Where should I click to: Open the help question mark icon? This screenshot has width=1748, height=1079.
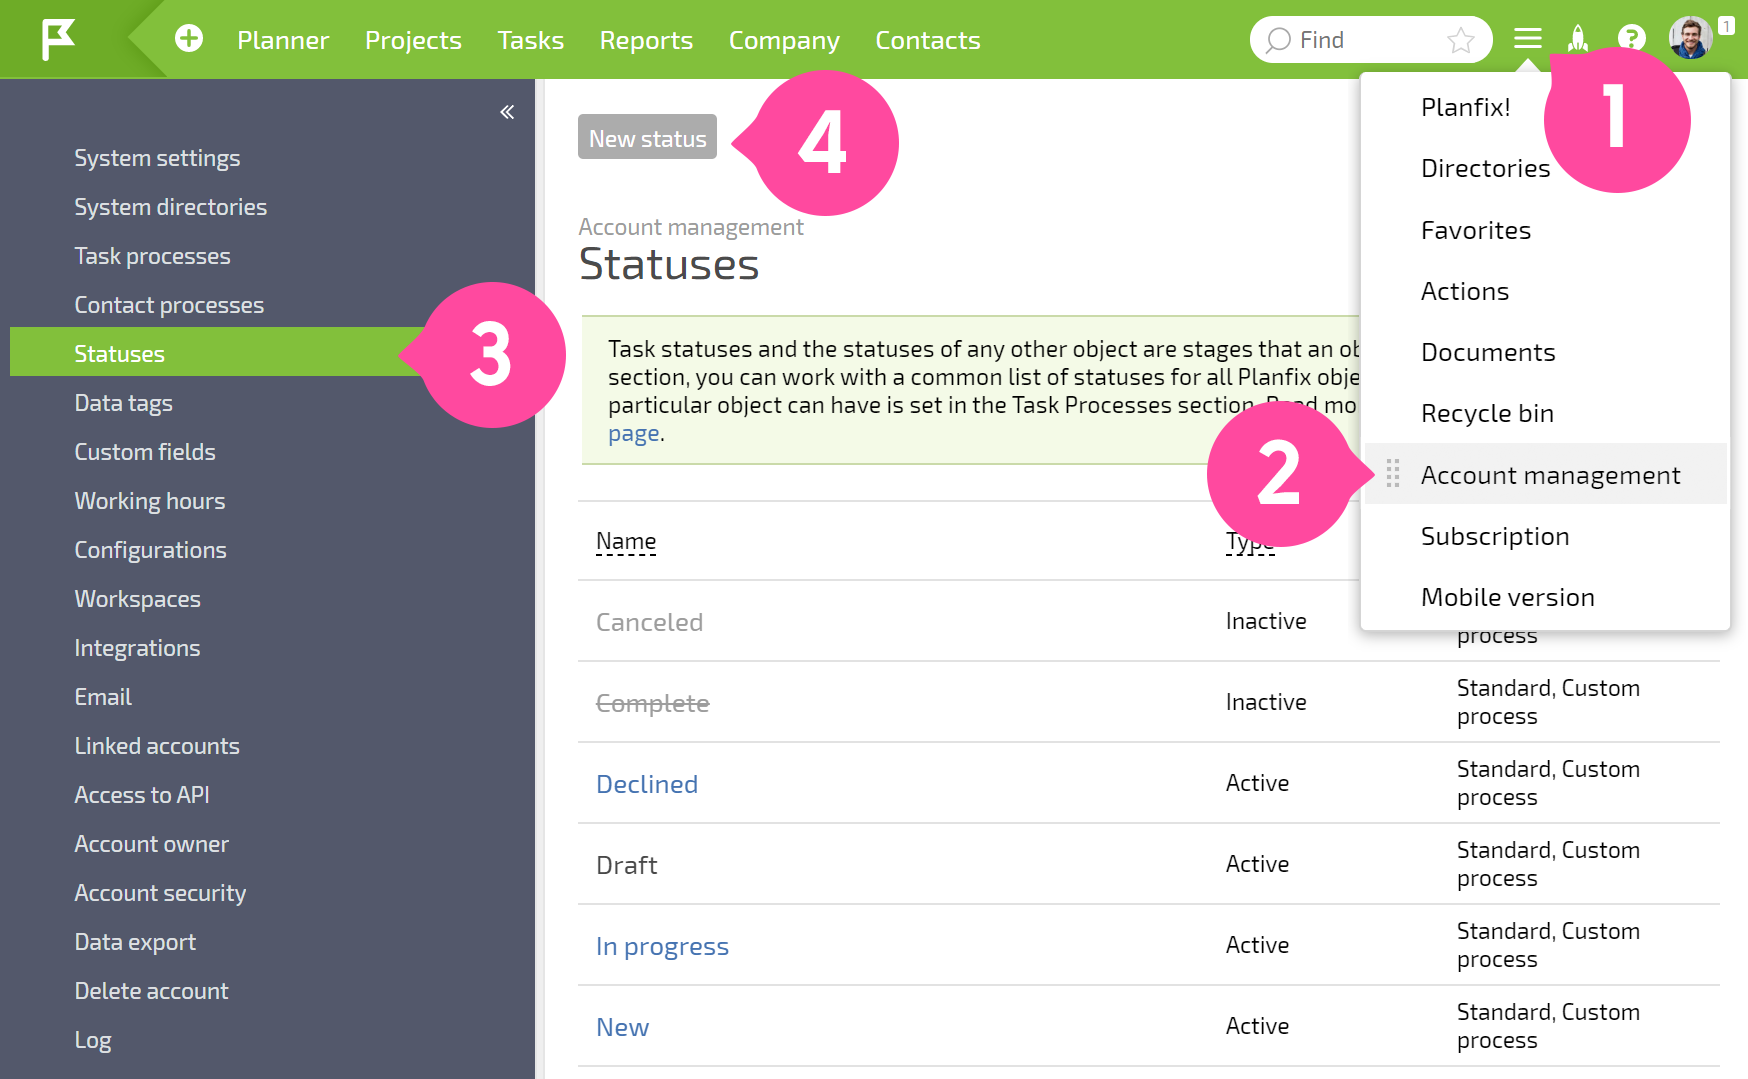(1631, 39)
